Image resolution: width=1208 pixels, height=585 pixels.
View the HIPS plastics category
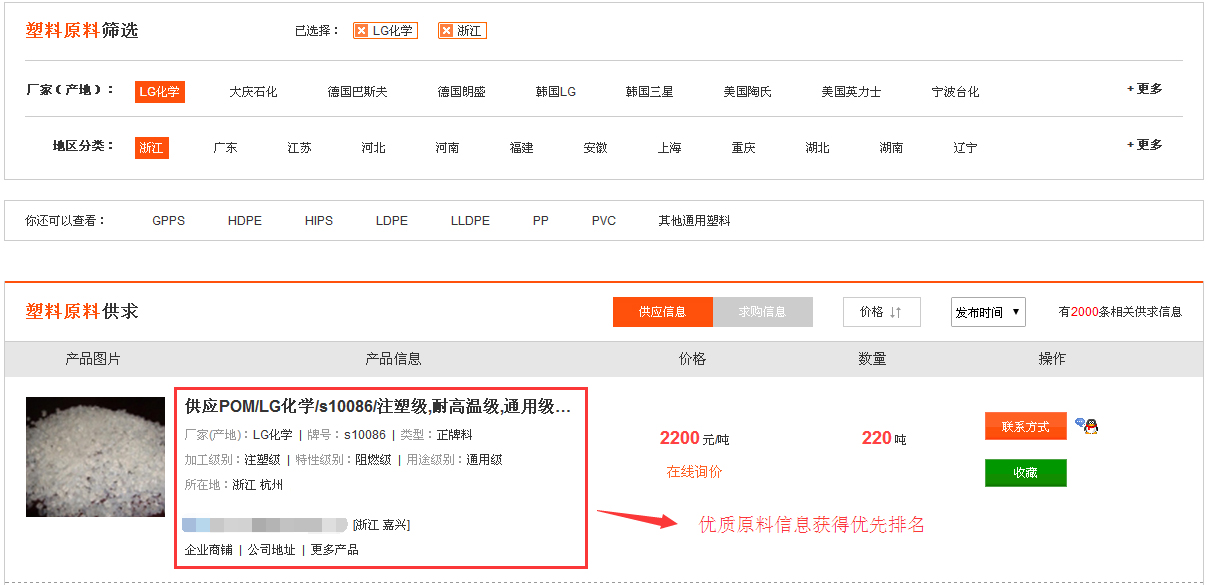(x=319, y=221)
